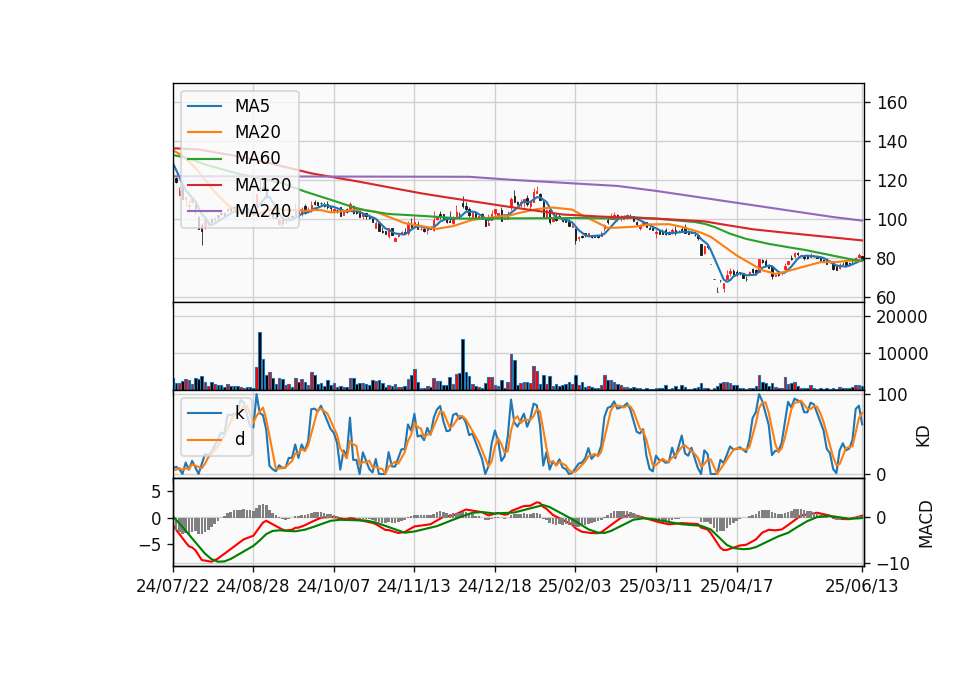Screen dimensions: 960x690
Task: Click the 25/04/17 date axis label
Action: coord(737,586)
